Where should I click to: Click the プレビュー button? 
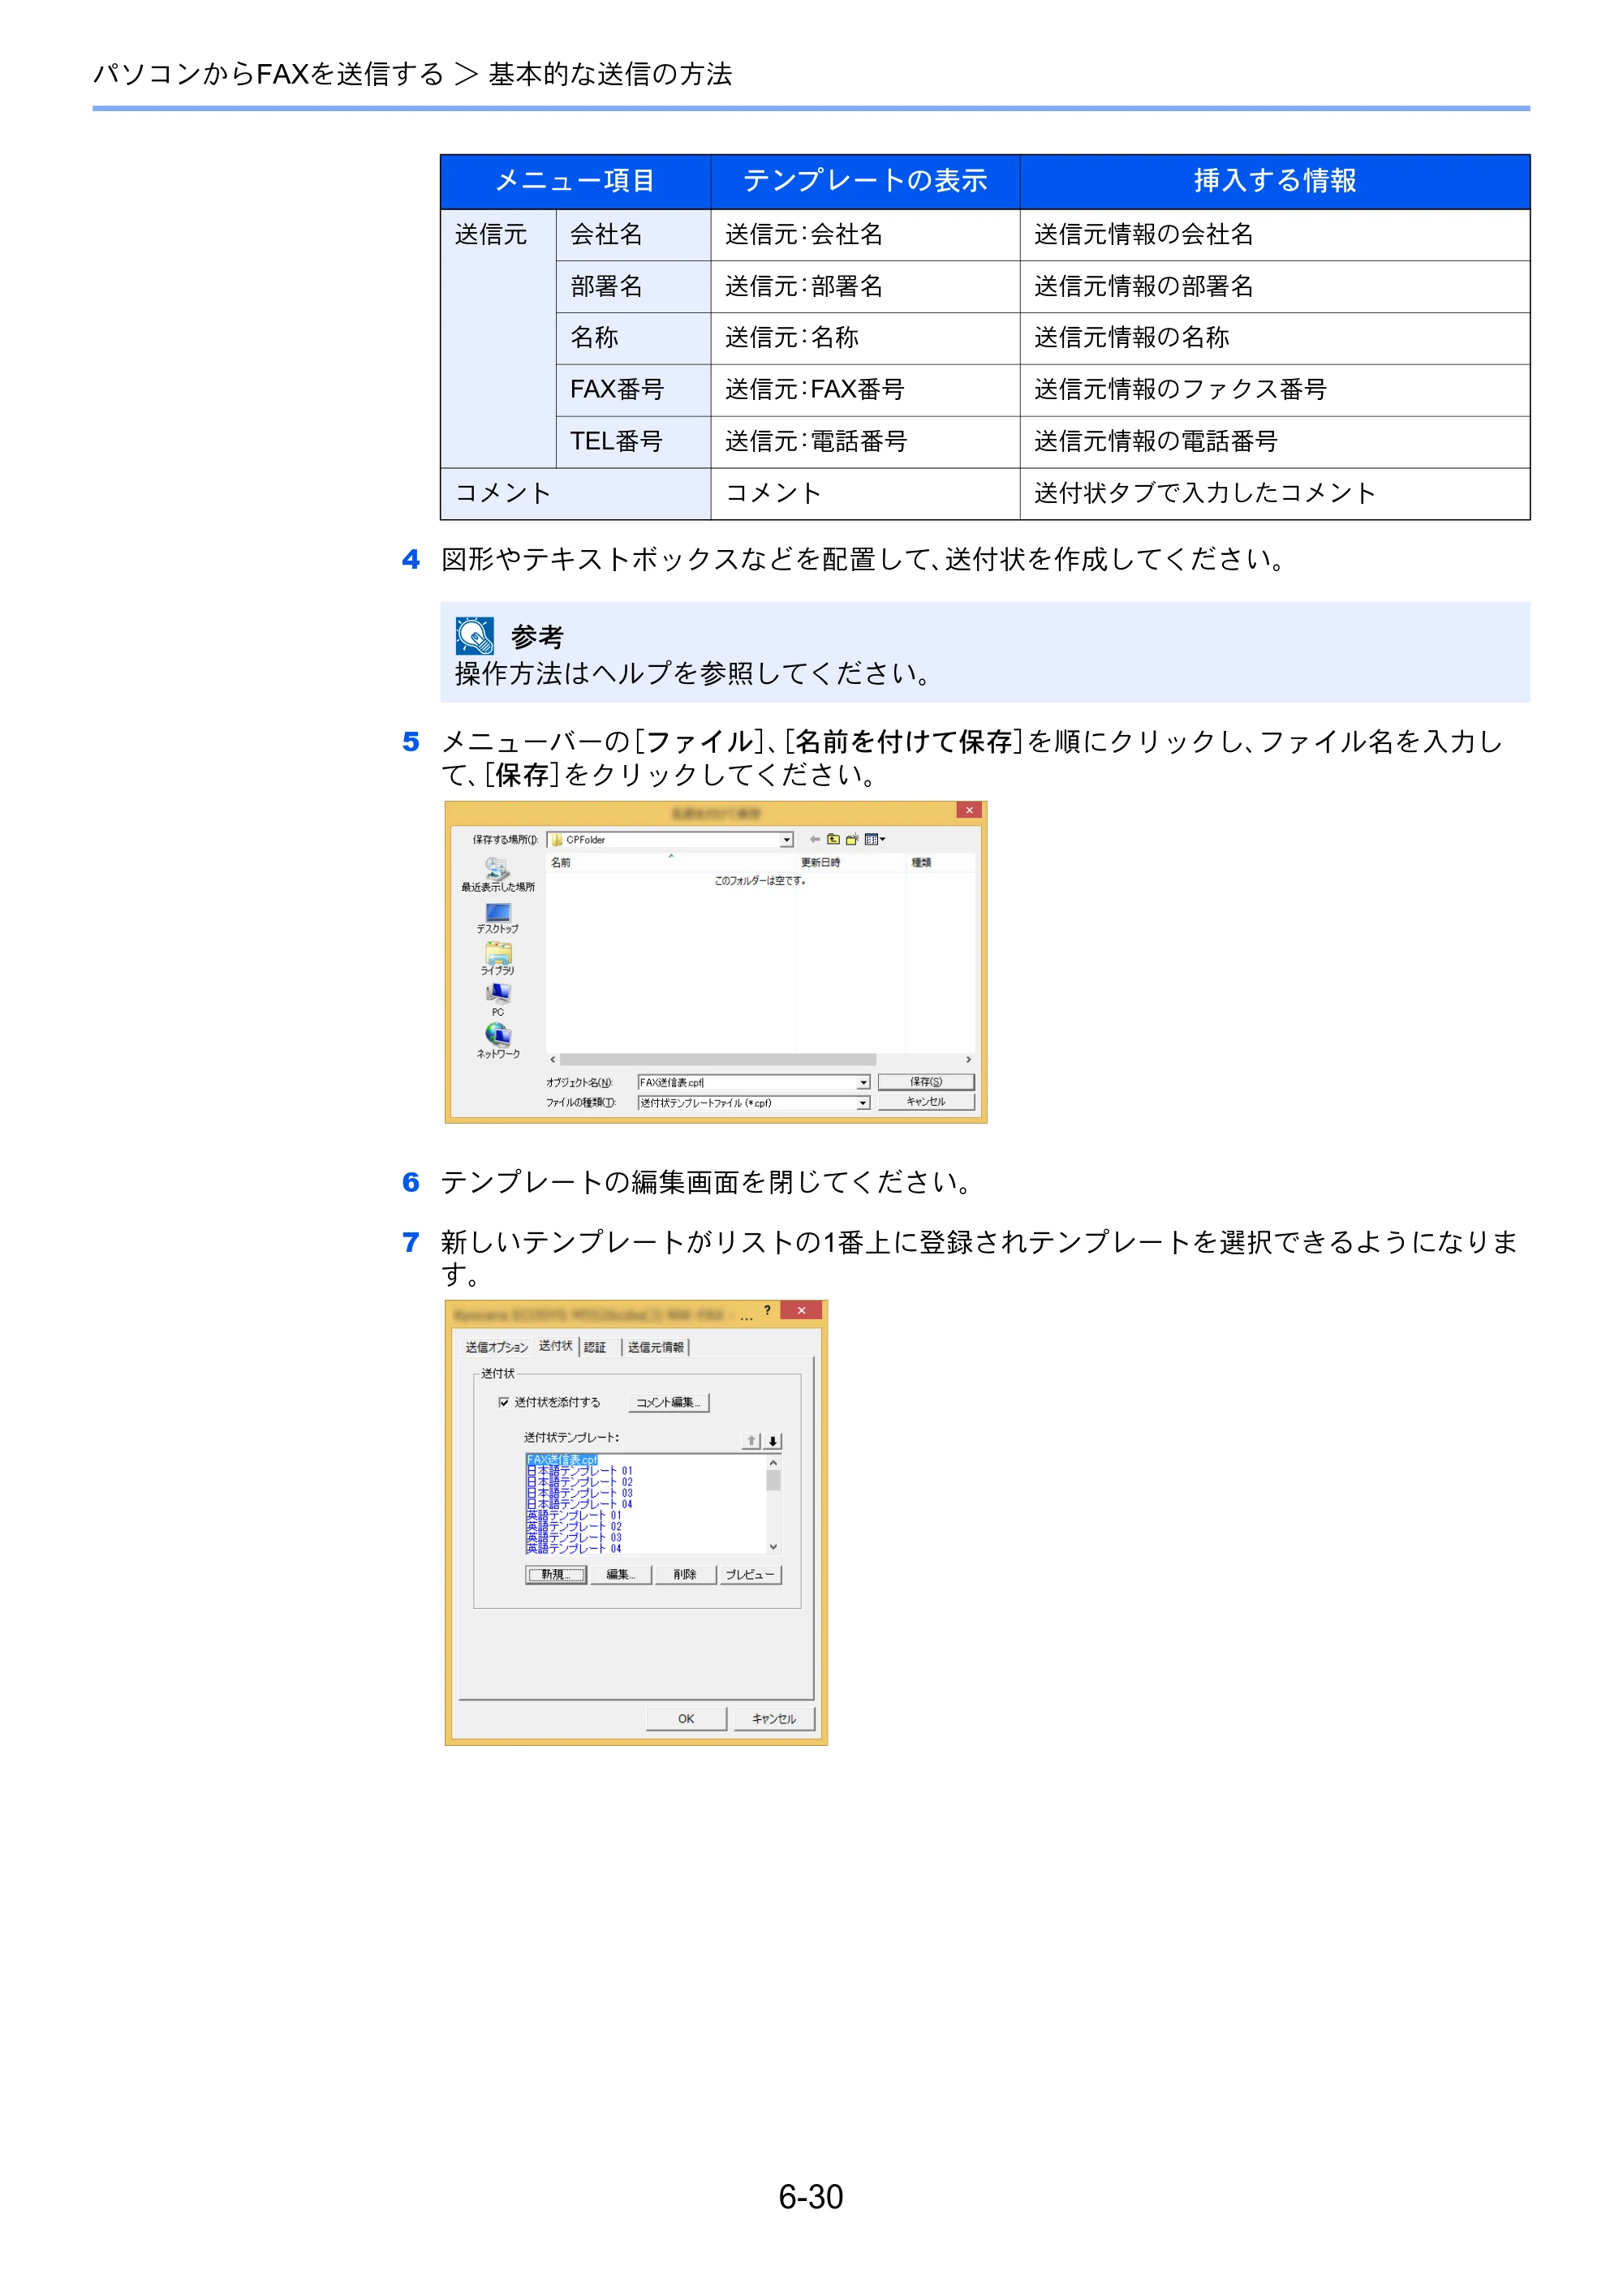coord(750,1575)
